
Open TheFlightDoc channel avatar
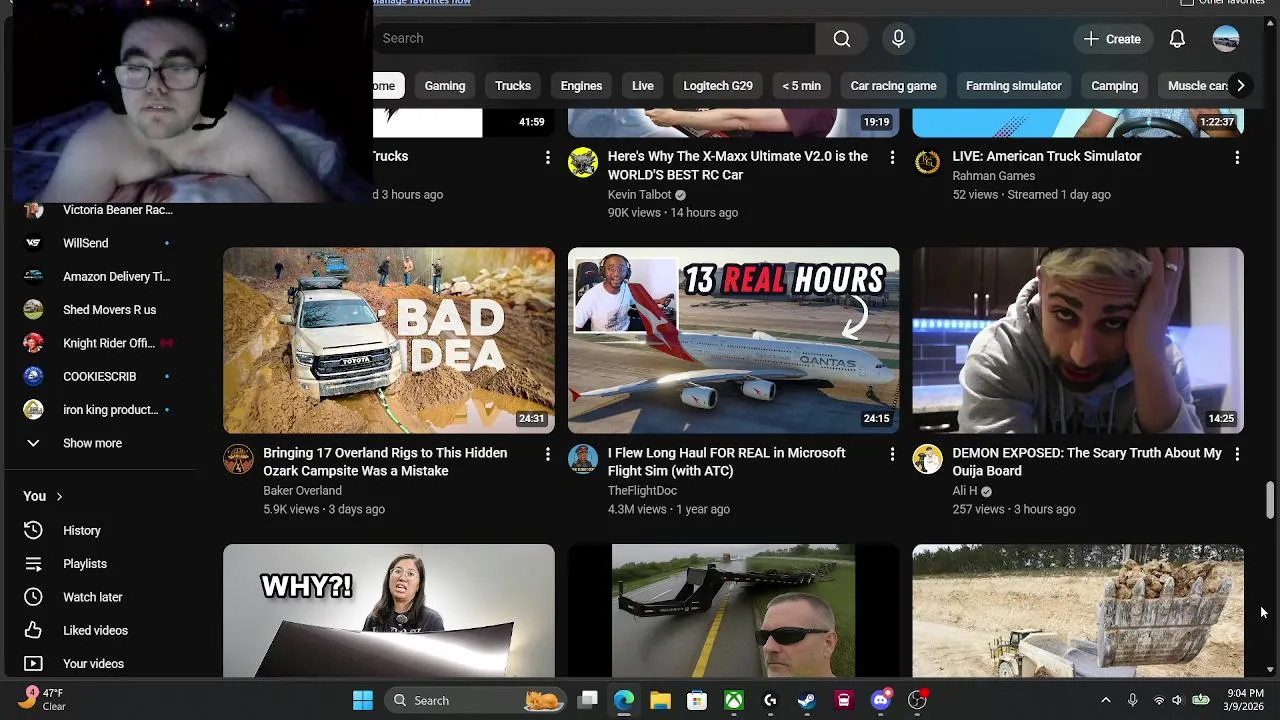tap(583, 459)
